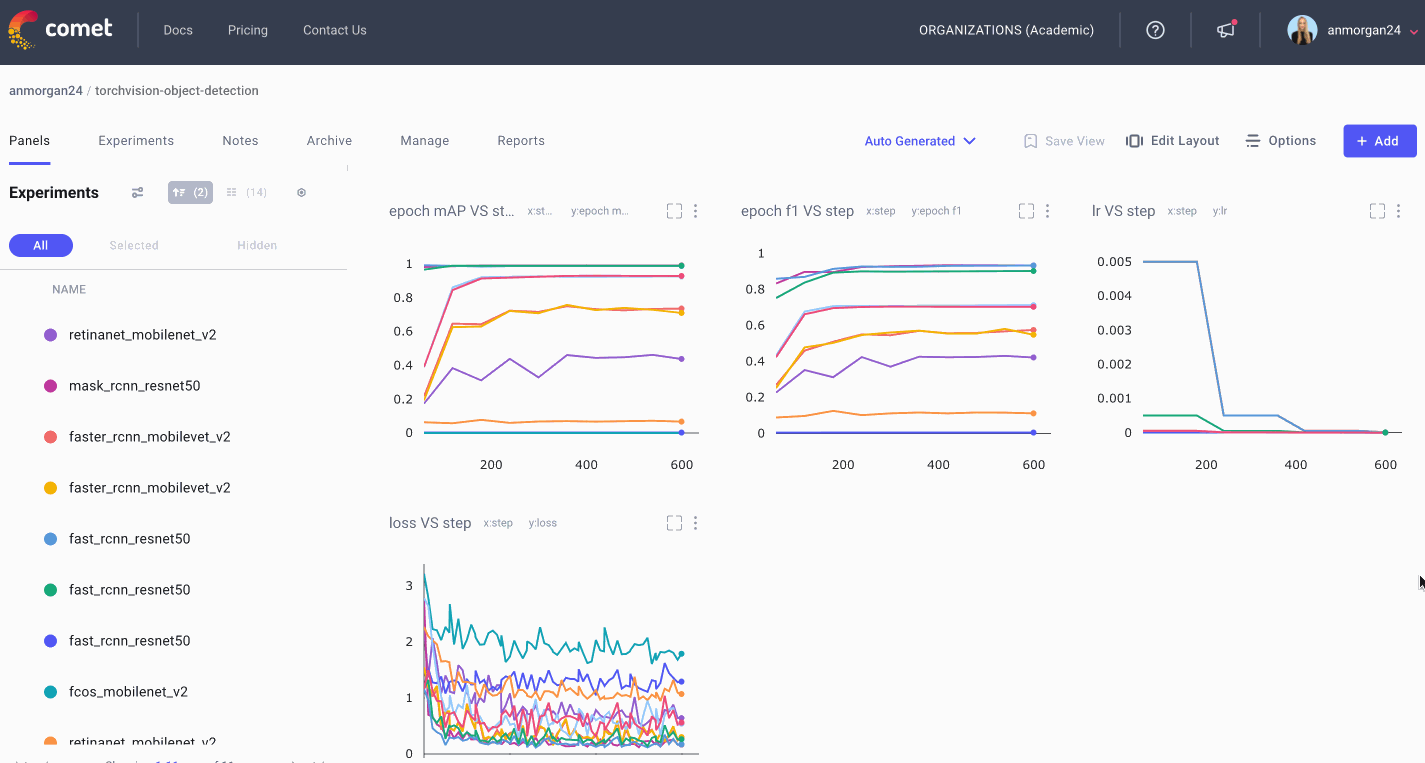Screen dimensions: 1425x763
Task: Click the Options lines icon
Action: (x=1253, y=141)
